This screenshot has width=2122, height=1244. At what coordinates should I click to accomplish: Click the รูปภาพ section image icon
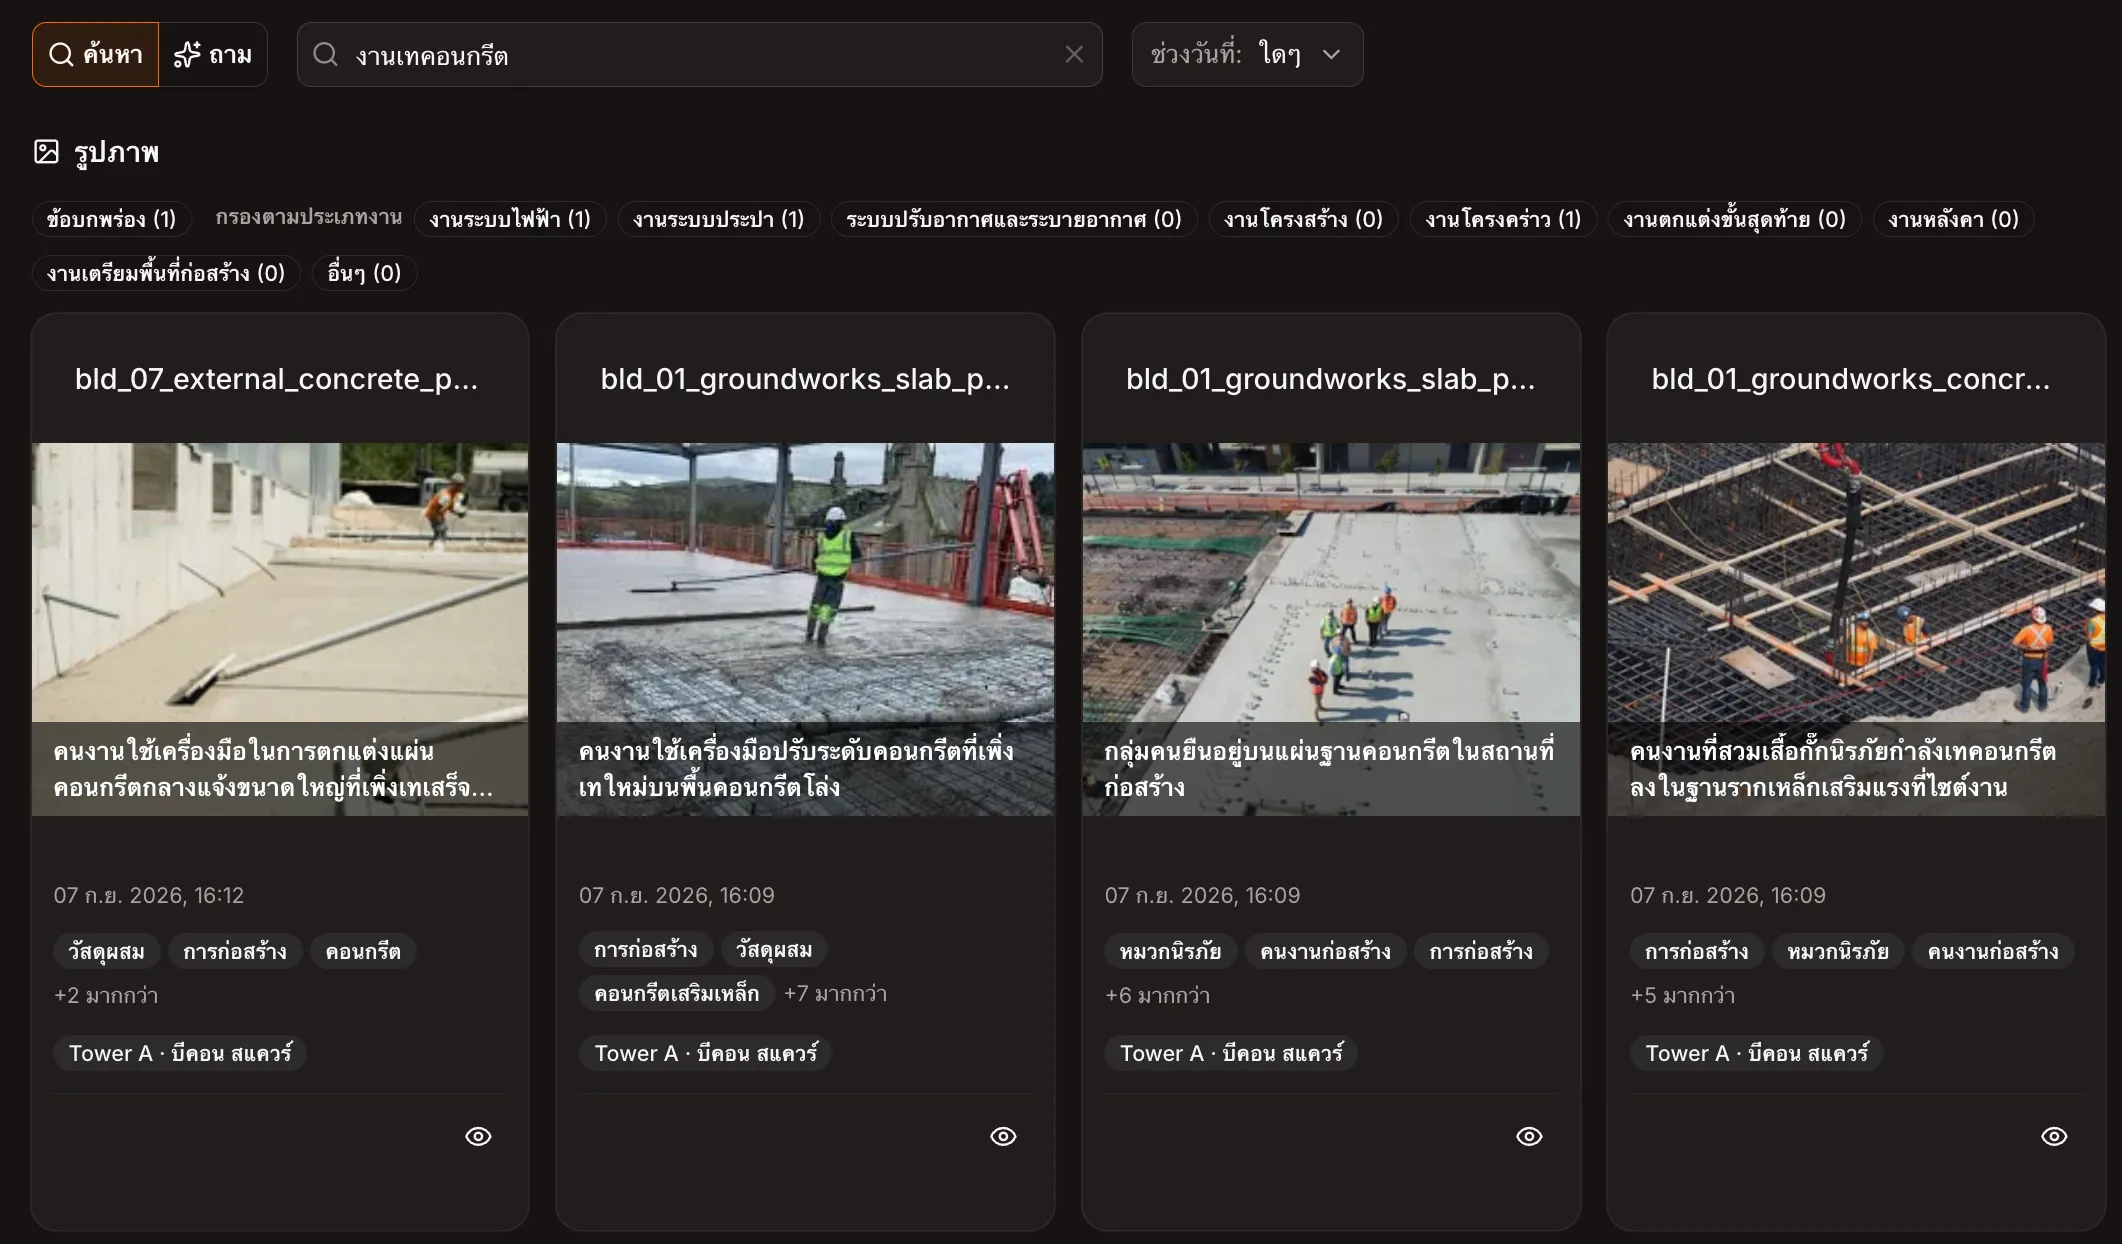46,152
